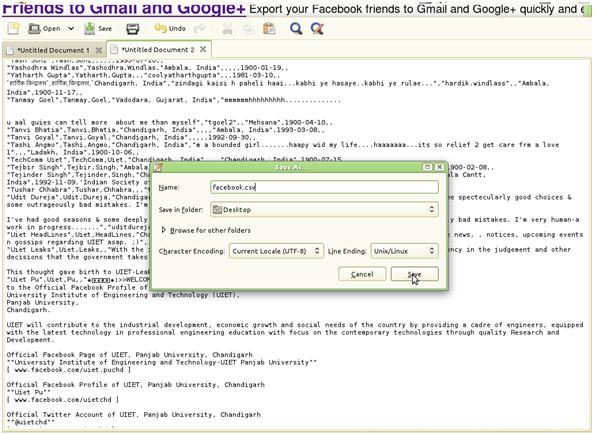Click the New document icon
598x435 pixels.
14,29
